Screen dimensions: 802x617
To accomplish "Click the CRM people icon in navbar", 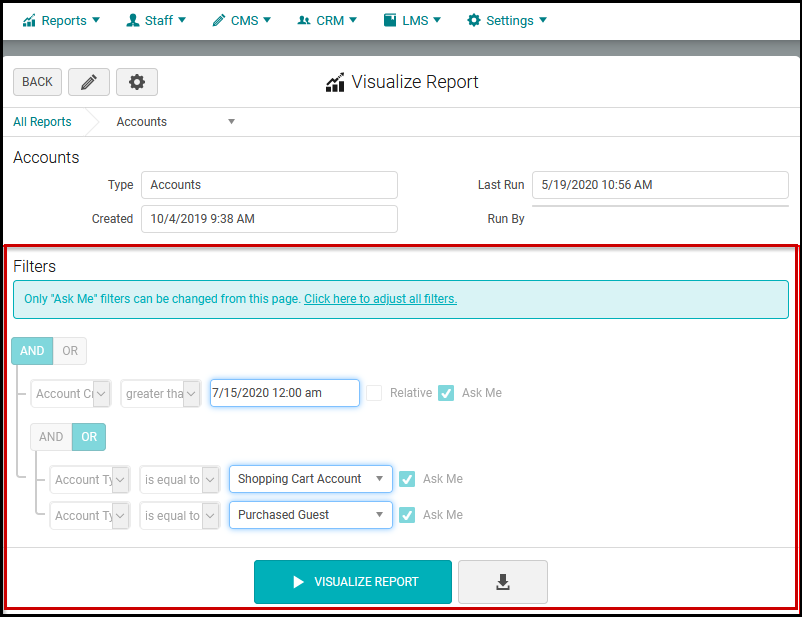I will click(304, 20).
